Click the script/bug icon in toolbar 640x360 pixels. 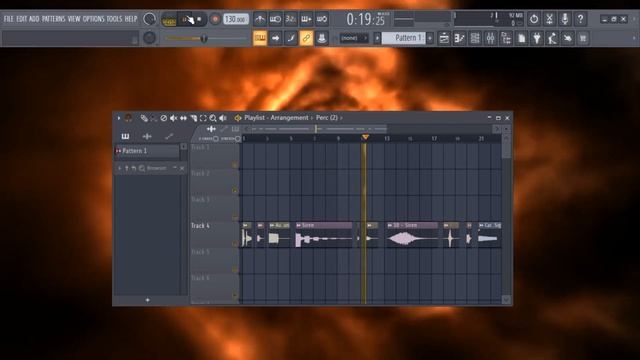(x=568, y=38)
